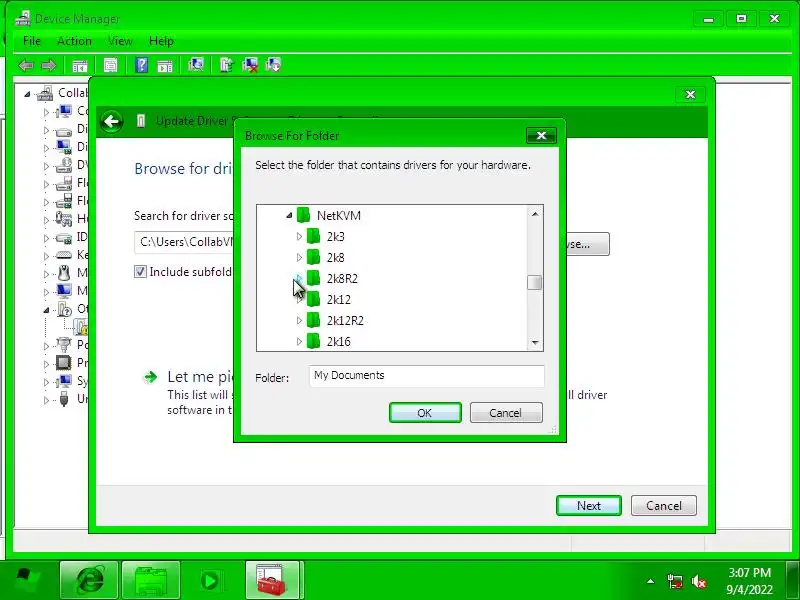This screenshot has width=800, height=600.
Task: Select the 2k16 folder
Action: (339, 341)
